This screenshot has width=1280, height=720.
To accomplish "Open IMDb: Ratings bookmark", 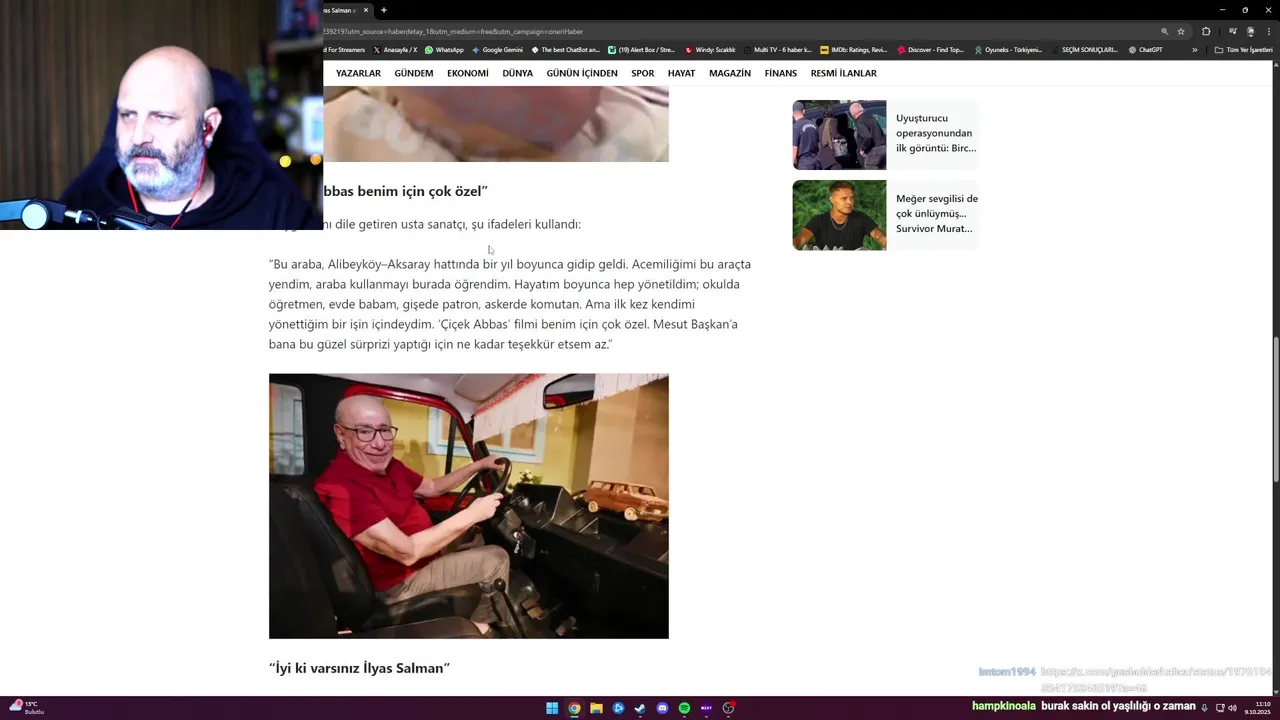I will pos(853,50).
